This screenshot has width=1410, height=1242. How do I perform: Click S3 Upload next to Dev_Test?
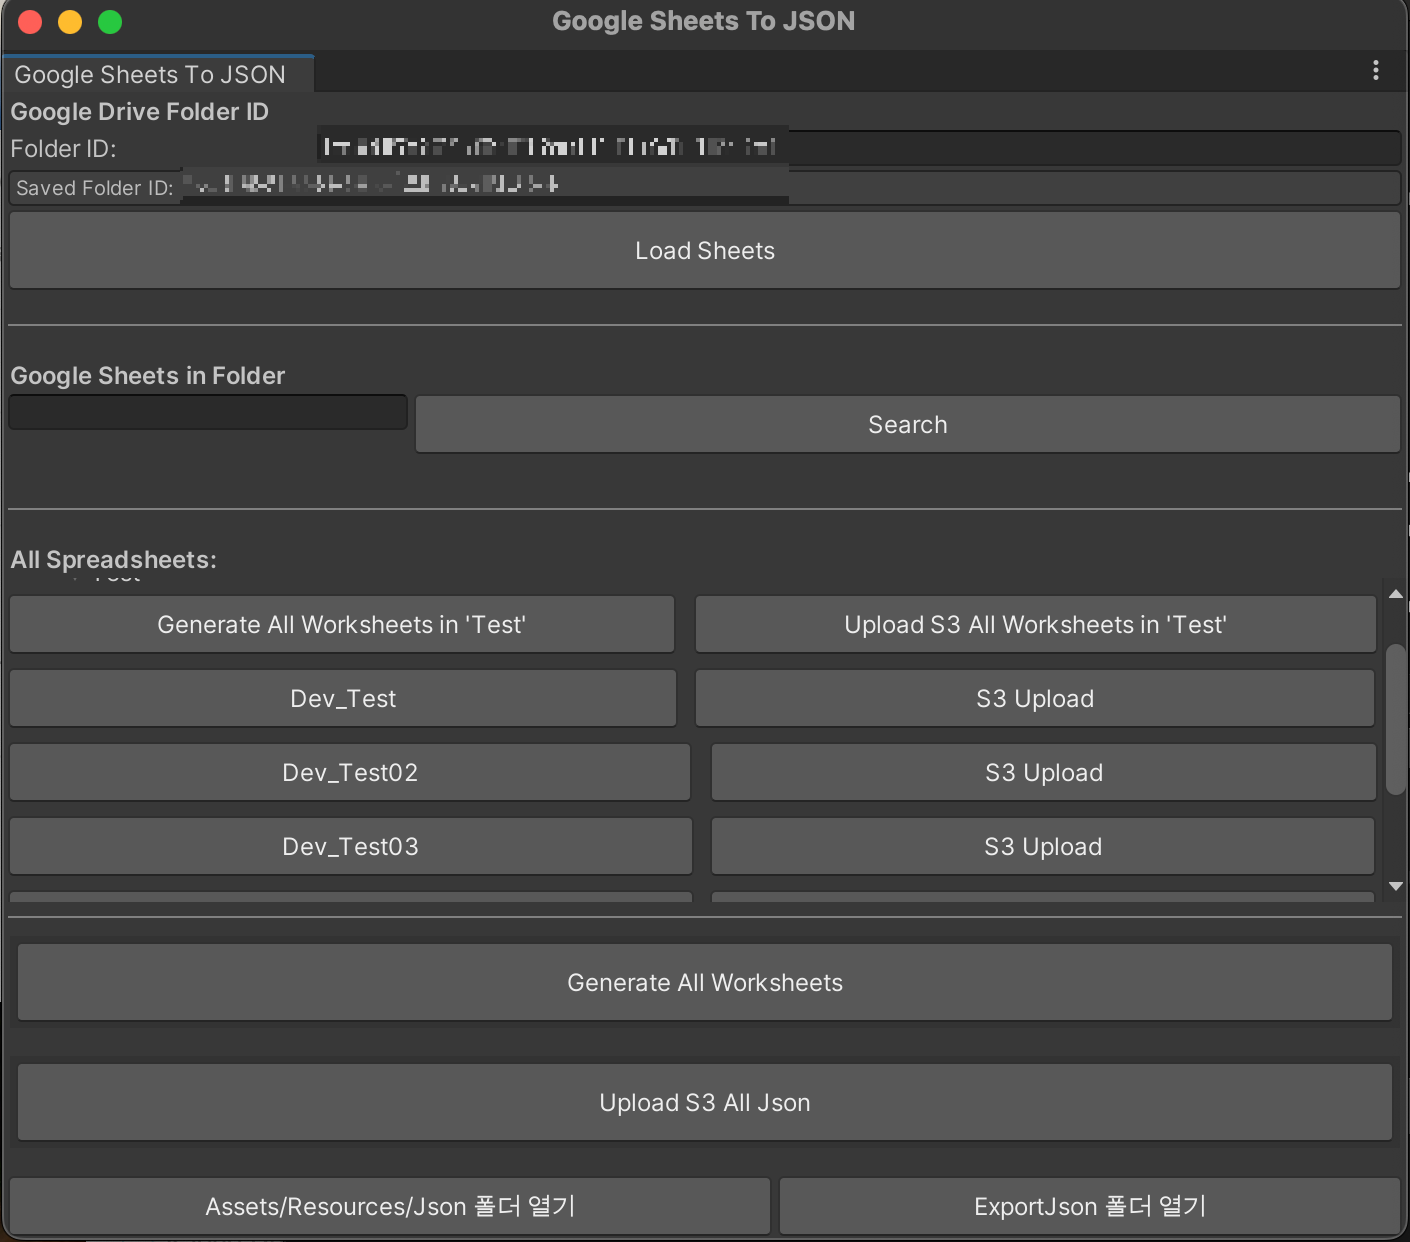[1035, 699]
